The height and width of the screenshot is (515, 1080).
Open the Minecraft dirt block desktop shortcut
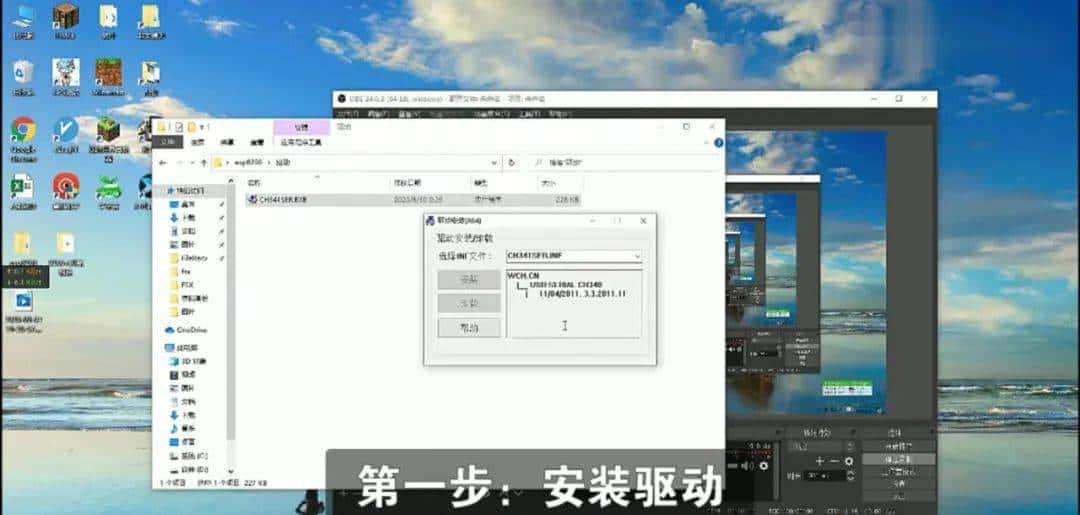tap(108, 76)
